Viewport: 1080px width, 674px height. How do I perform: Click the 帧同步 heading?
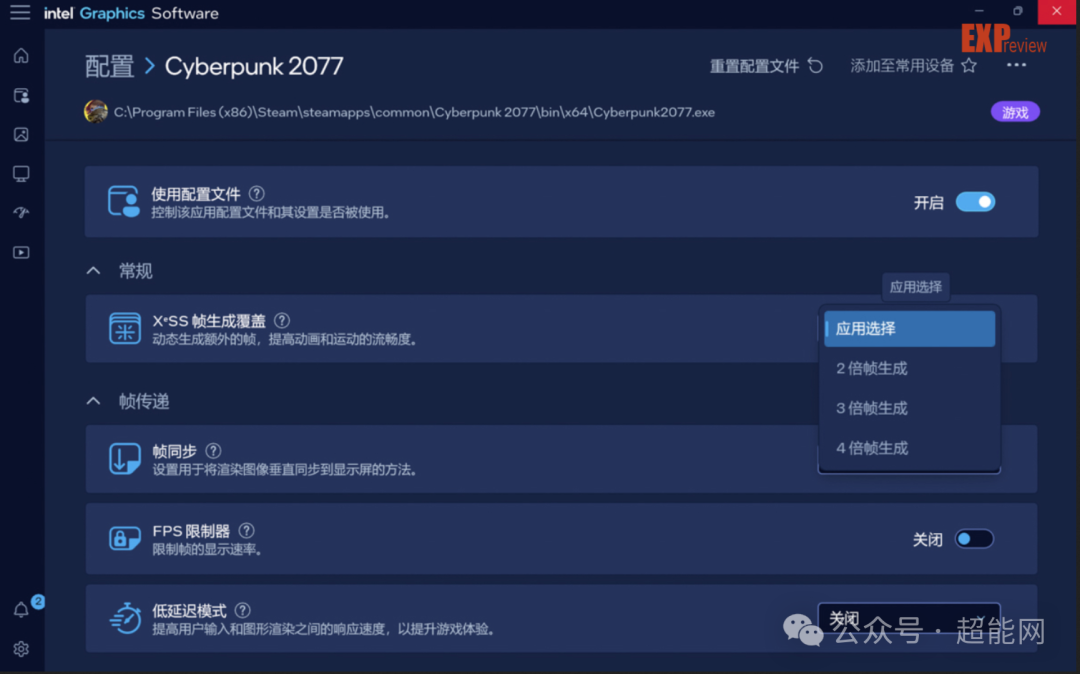click(174, 451)
